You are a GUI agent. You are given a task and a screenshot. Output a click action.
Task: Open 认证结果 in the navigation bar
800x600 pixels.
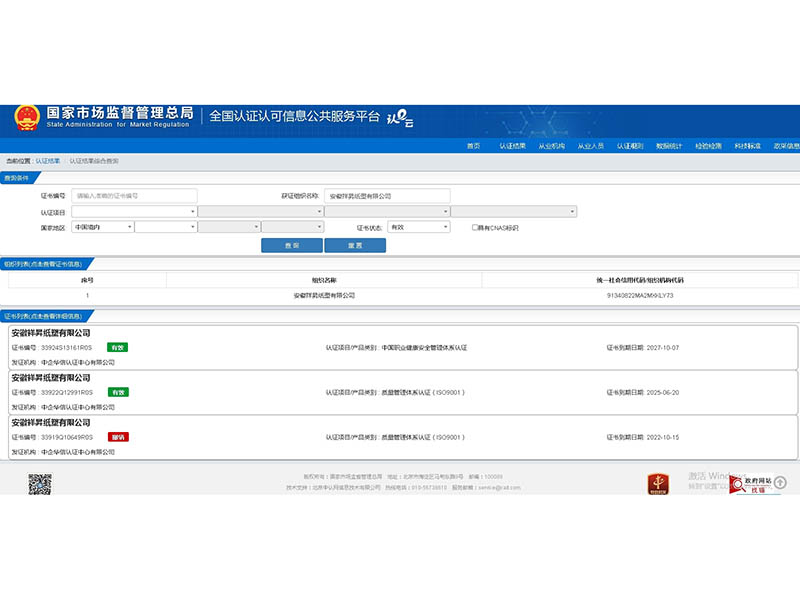pos(512,146)
